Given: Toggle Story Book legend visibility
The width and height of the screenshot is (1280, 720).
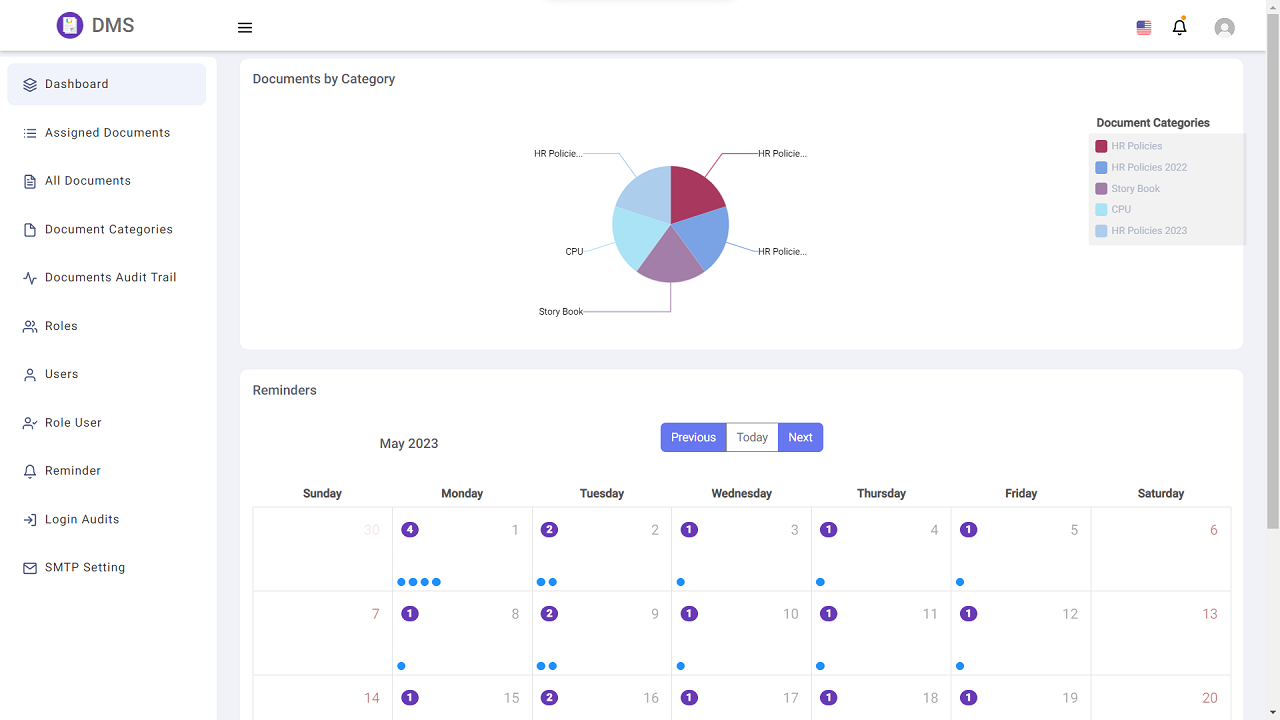Looking at the screenshot, I should (1135, 189).
